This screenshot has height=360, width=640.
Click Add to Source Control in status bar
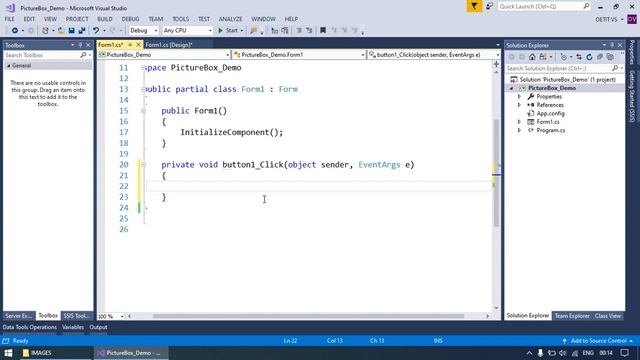598,341
